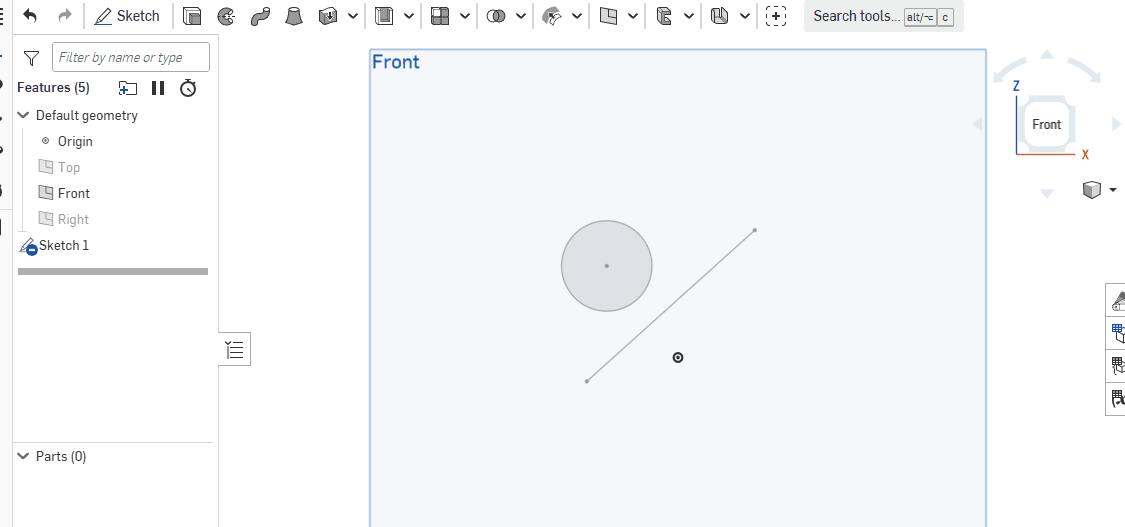Select the Loft tool
This screenshot has height=527, width=1125.
click(293, 16)
